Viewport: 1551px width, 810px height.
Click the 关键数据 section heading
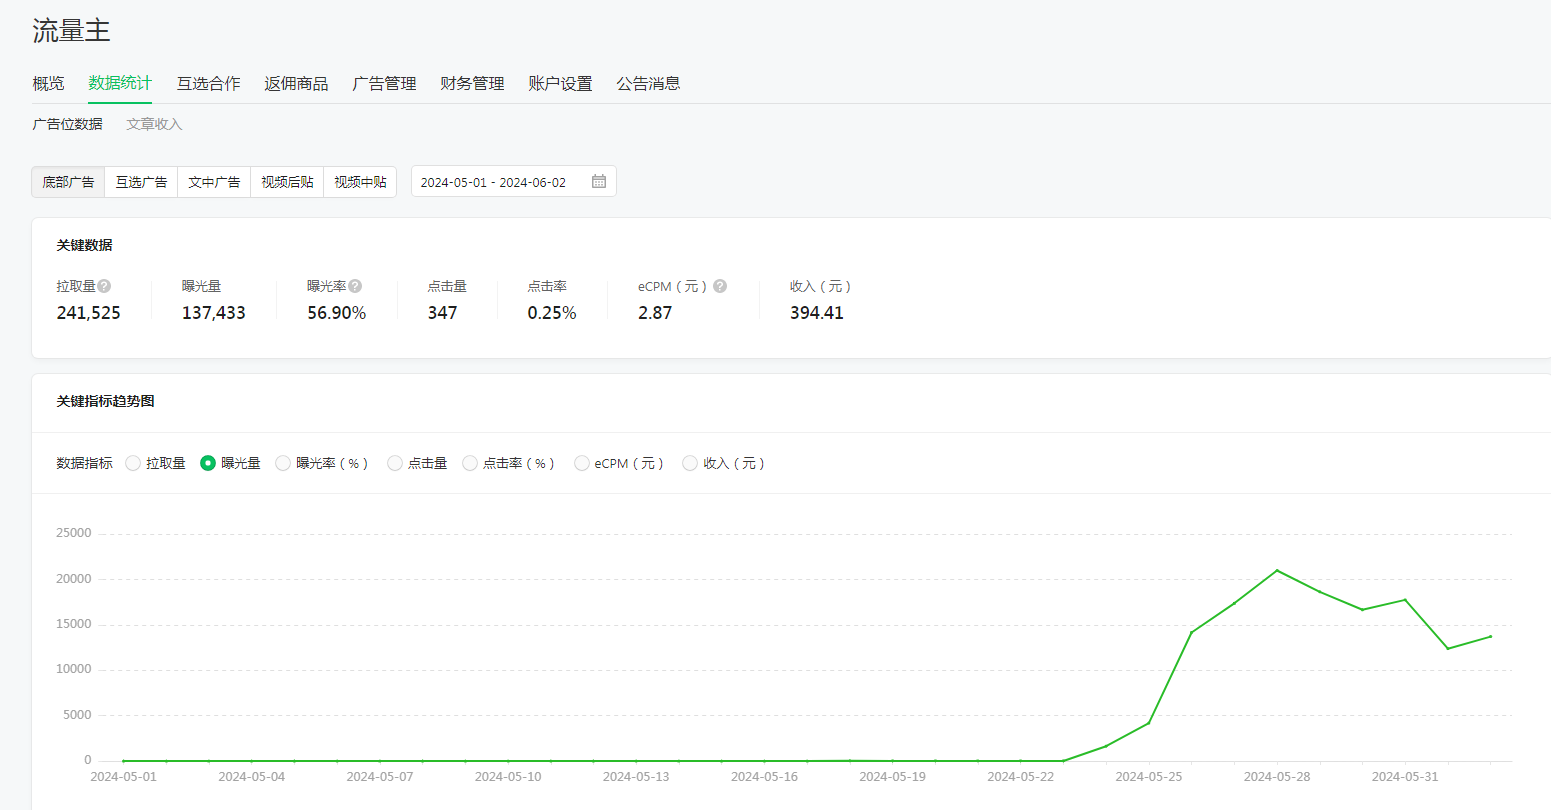coord(84,245)
